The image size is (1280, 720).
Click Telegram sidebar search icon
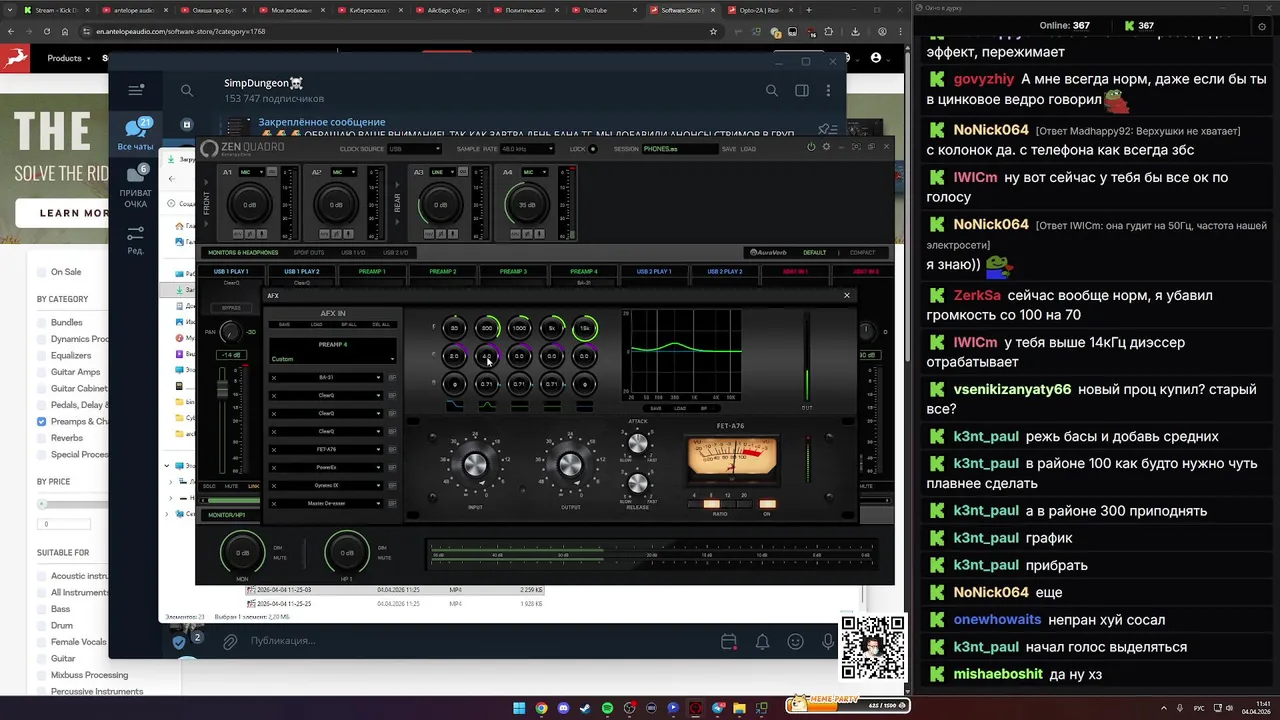click(187, 90)
